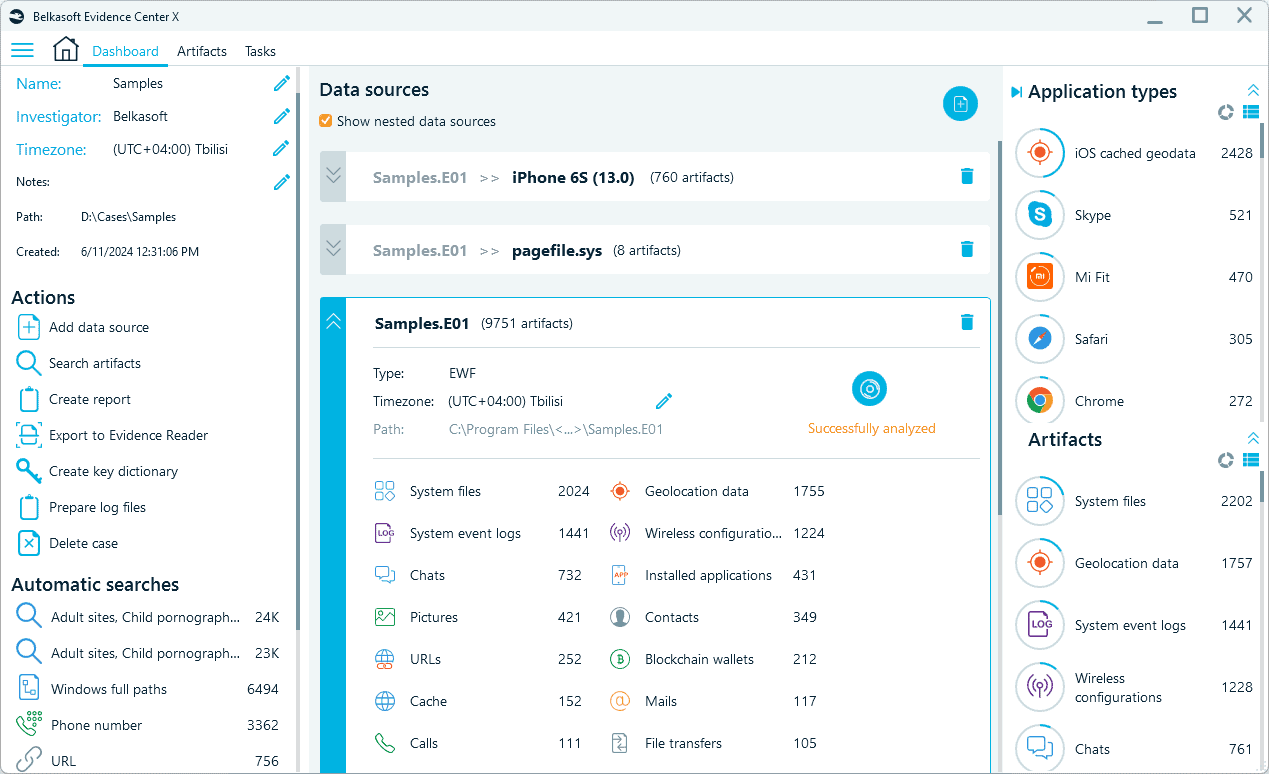Edit the case Timezone pencil icon
The height and width of the screenshot is (774, 1269).
tap(282, 149)
